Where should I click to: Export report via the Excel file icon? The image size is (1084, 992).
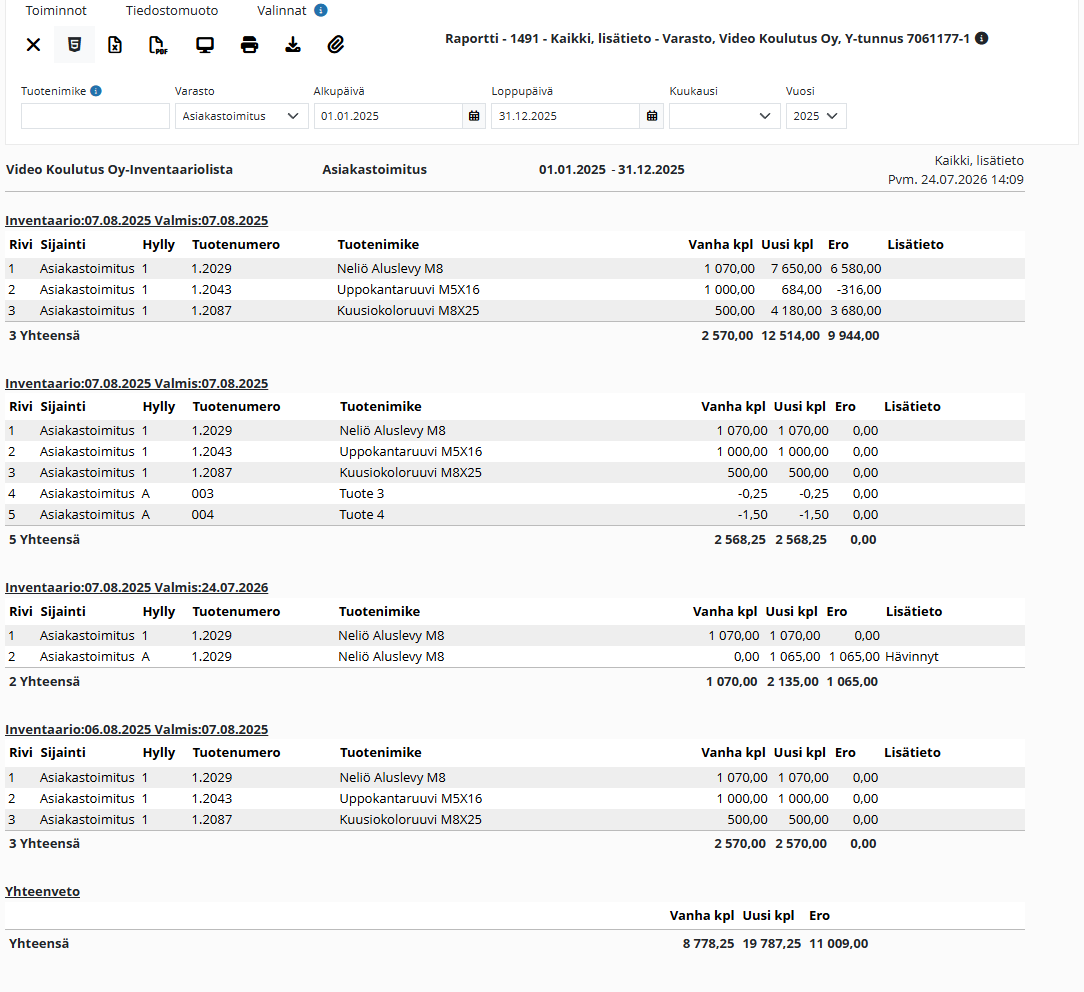115,45
